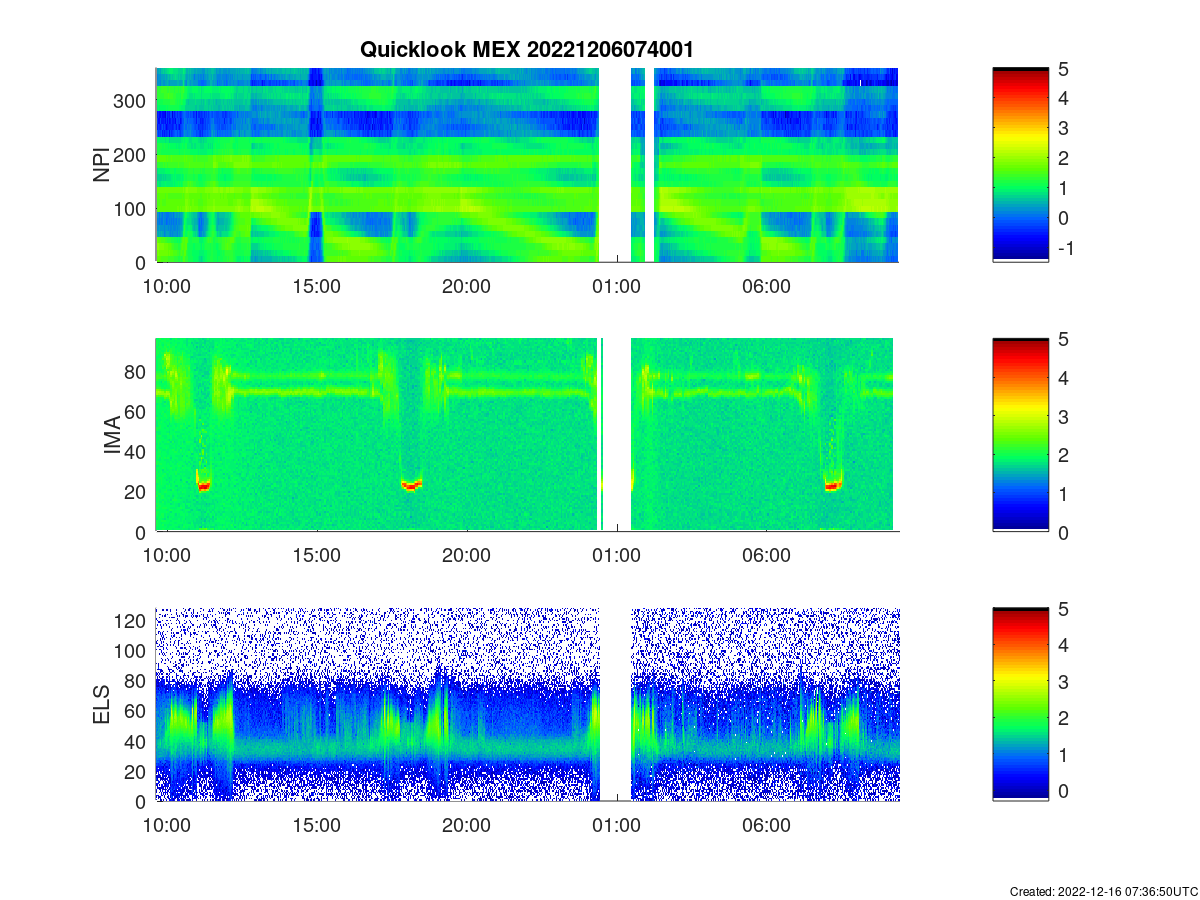Click the IMA plot's color bar
Screen dimensions: 1200x900
(1020, 435)
